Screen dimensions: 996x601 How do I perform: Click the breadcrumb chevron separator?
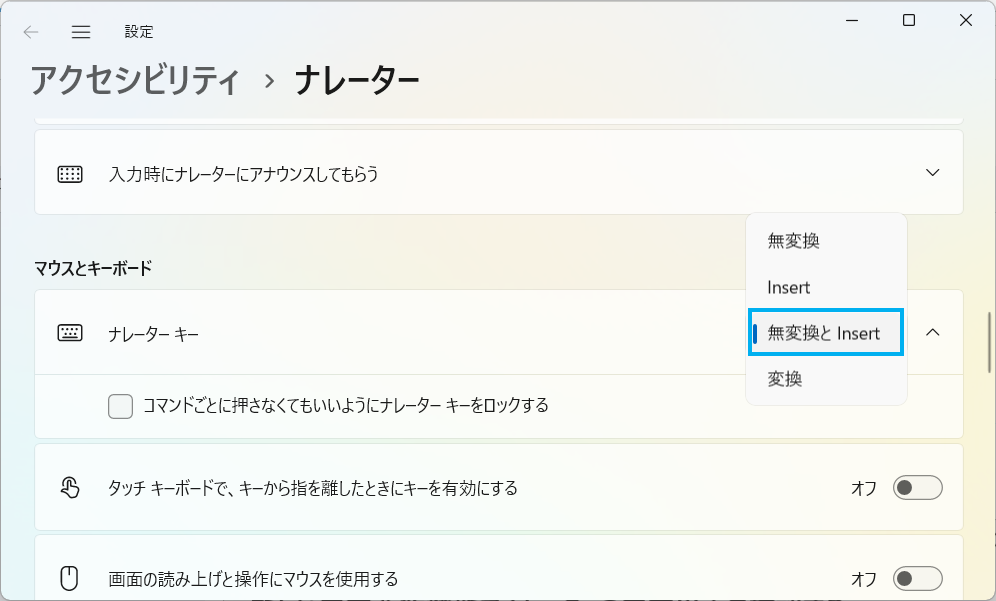click(270, 81)
